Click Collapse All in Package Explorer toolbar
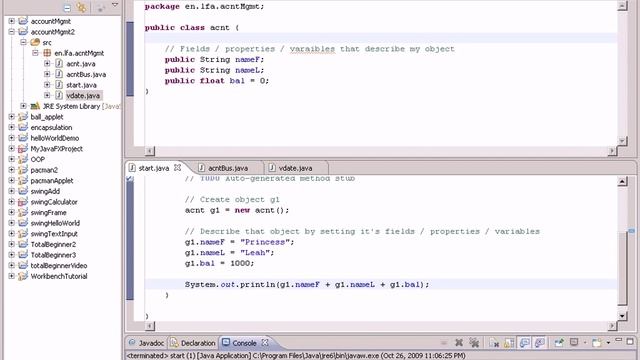The image size is (640, 360). [x=67, y=7]
